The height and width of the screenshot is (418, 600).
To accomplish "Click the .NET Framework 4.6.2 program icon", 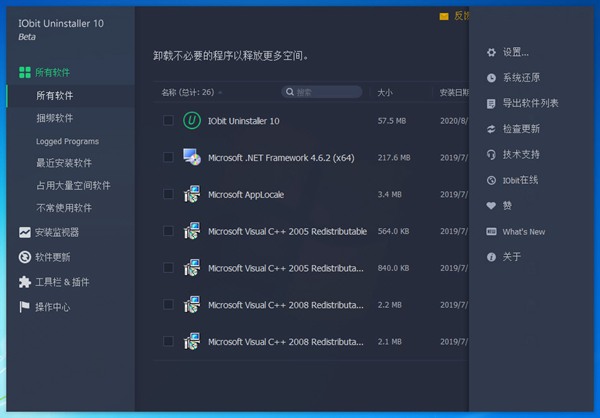I will coord(192,157).
